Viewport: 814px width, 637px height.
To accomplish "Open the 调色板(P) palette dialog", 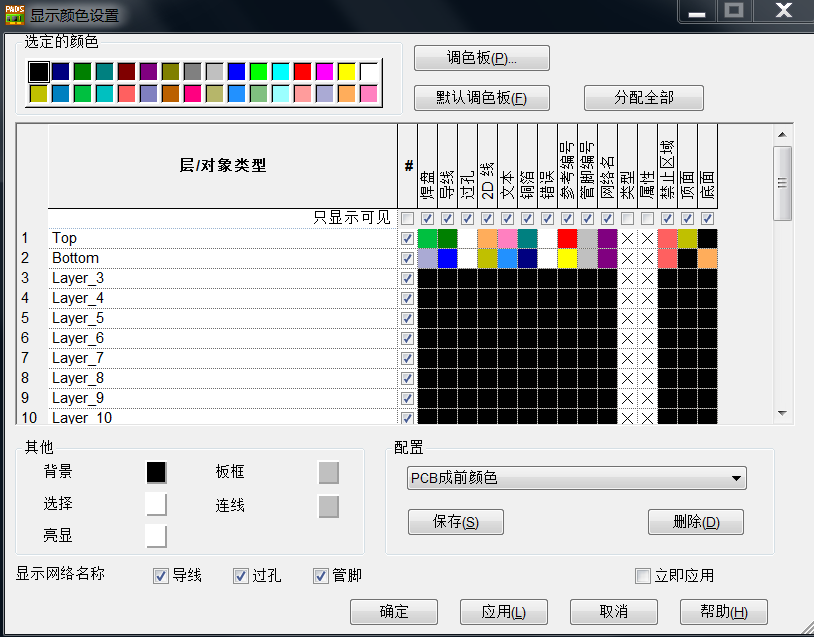I will (x=481, y=57).
